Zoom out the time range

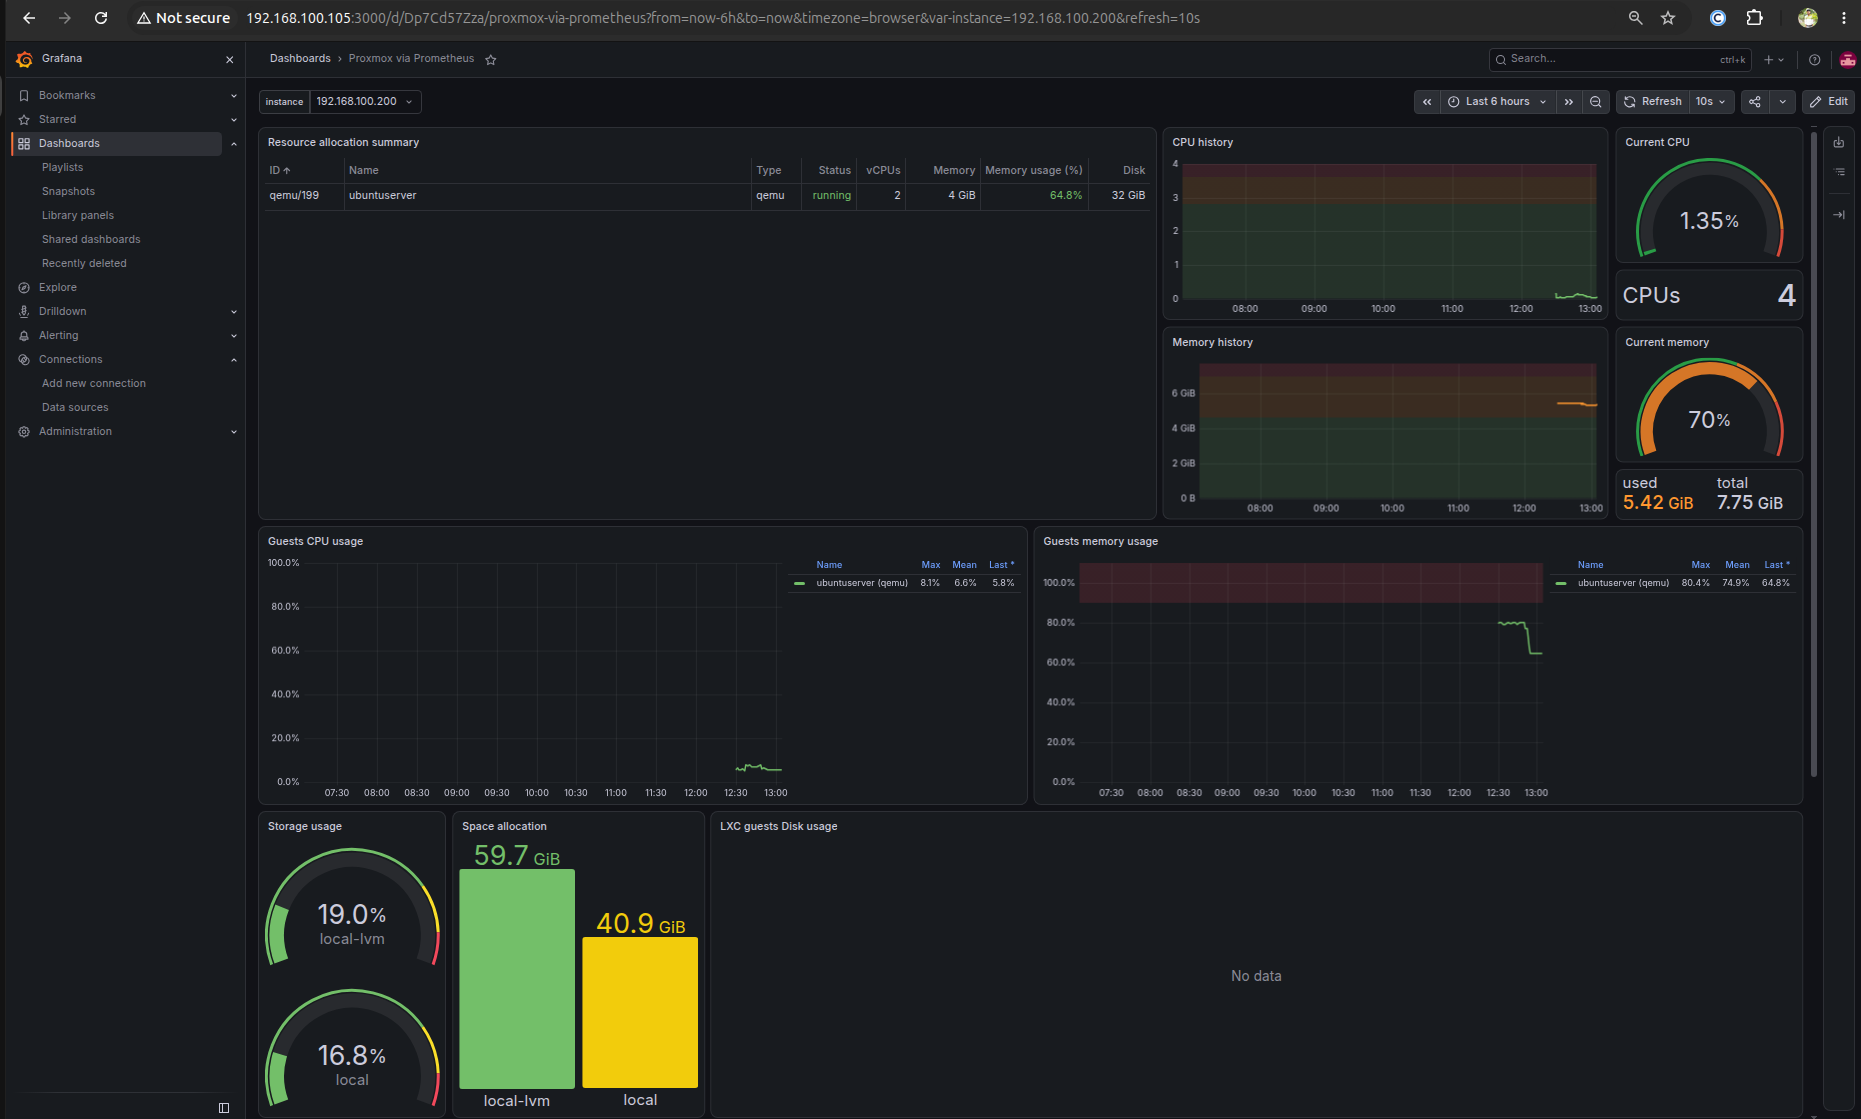point(1596,102)
